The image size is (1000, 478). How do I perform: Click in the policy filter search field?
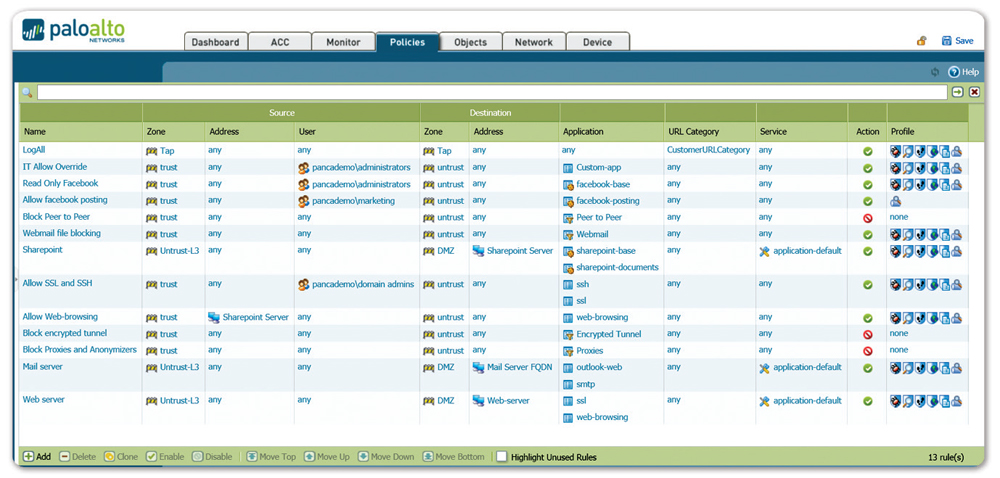(x=490, y=92)
